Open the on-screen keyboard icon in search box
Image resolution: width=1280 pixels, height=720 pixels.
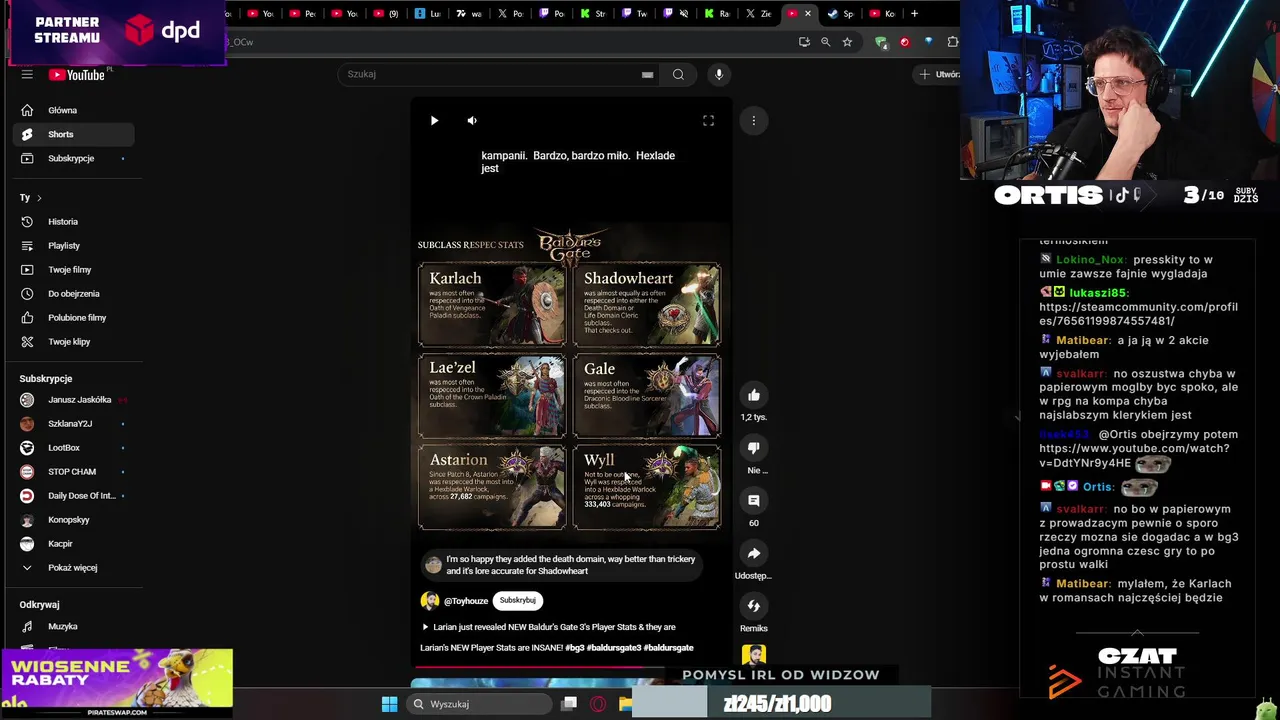pos(647,74)
